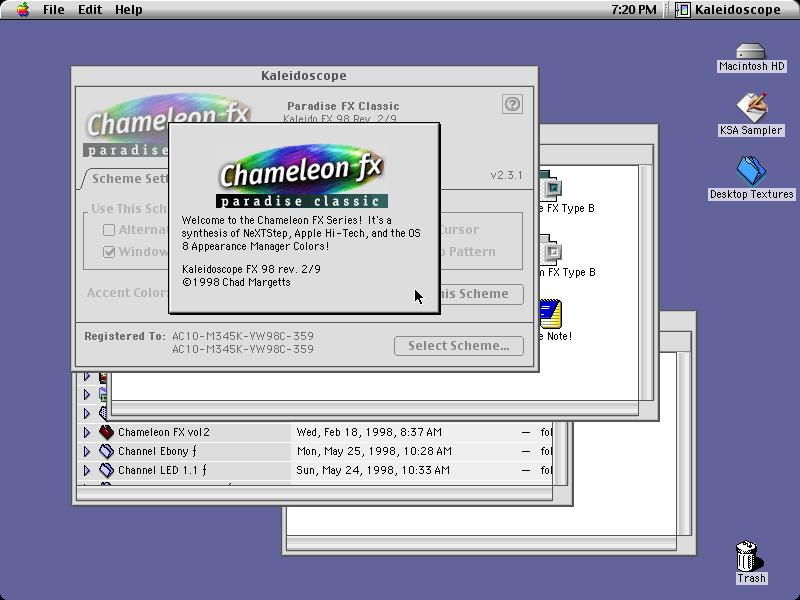This screenshot has width=800, height=600.
Task: Click the date "Mon, May 25, 1998, 10:28 AM"
Action: pyautogui.click(x=374, y=451)
